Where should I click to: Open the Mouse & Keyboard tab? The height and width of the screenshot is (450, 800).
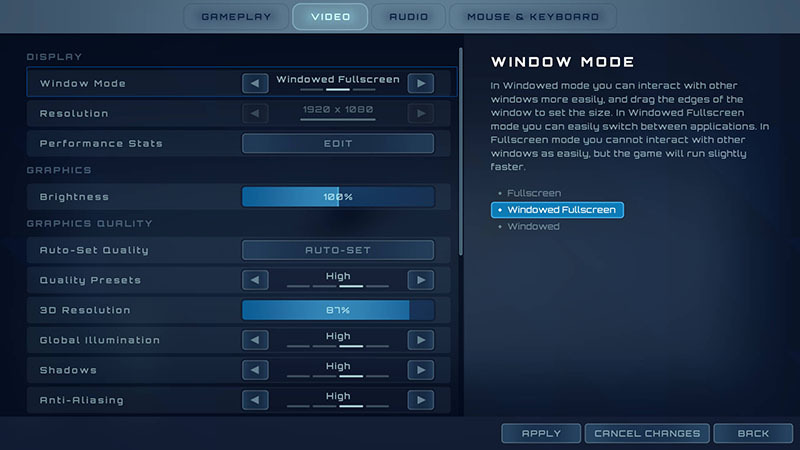[x=533, y=17]
